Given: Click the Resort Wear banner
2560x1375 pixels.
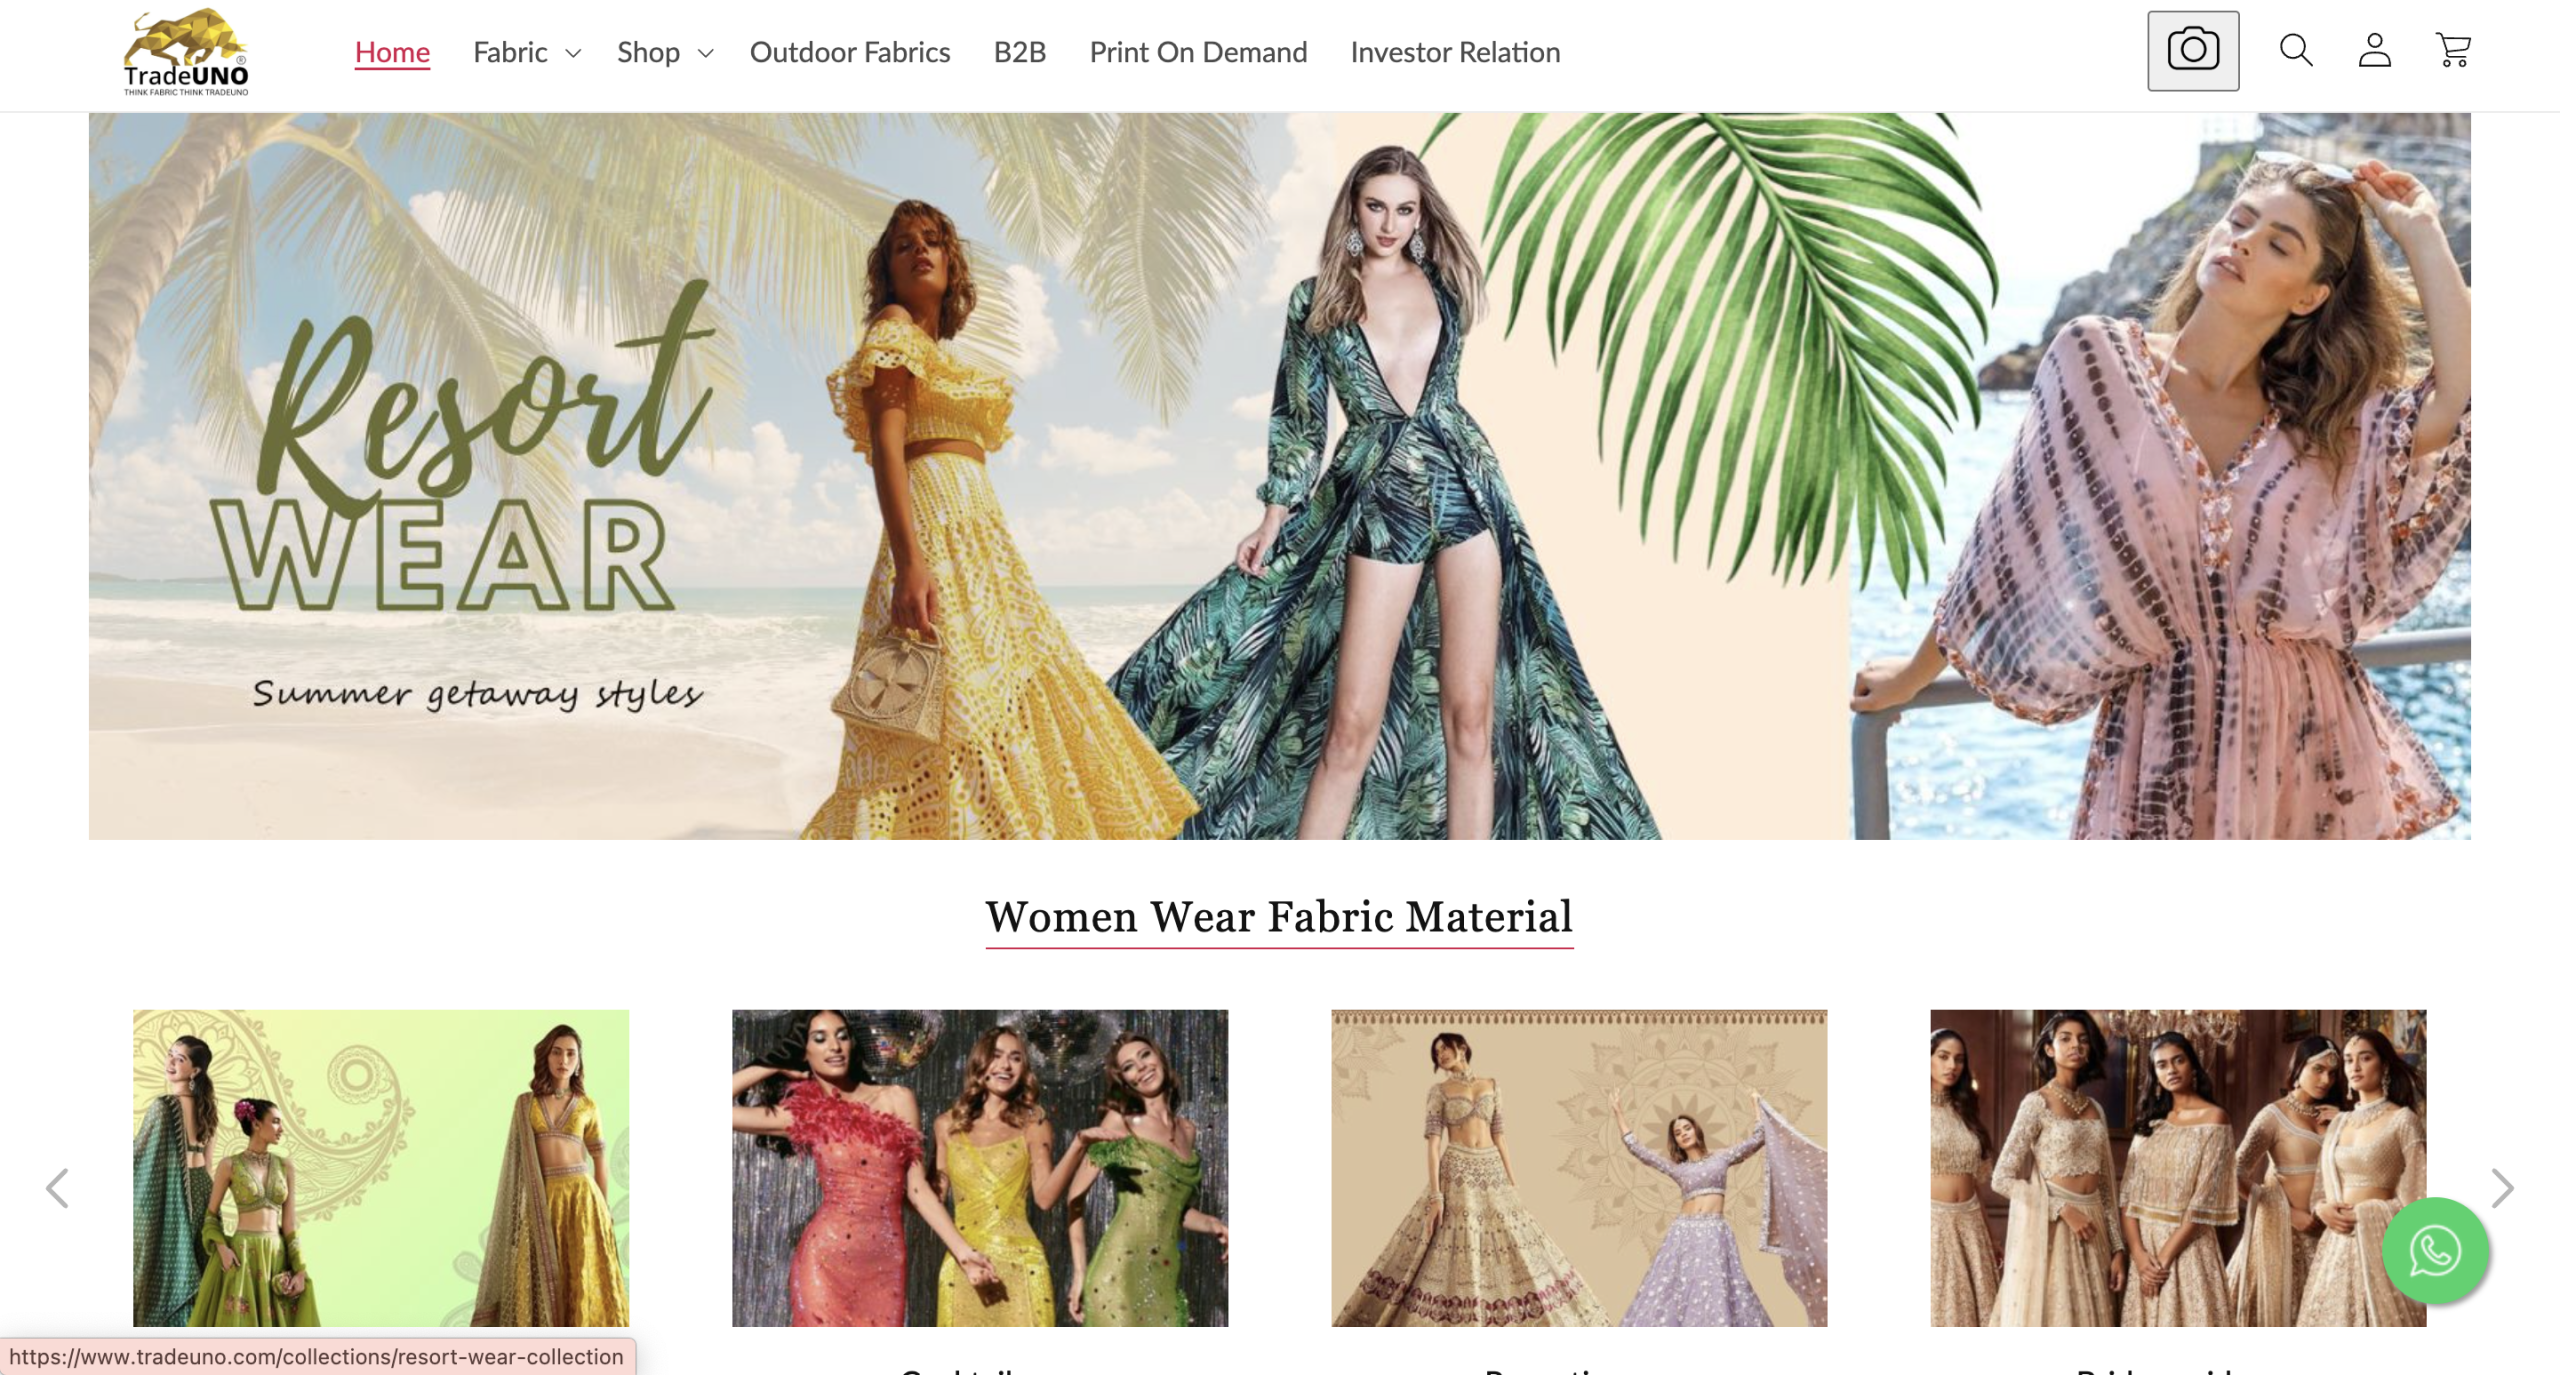Looking at the screenshot, I should [x=1279, y=476].
